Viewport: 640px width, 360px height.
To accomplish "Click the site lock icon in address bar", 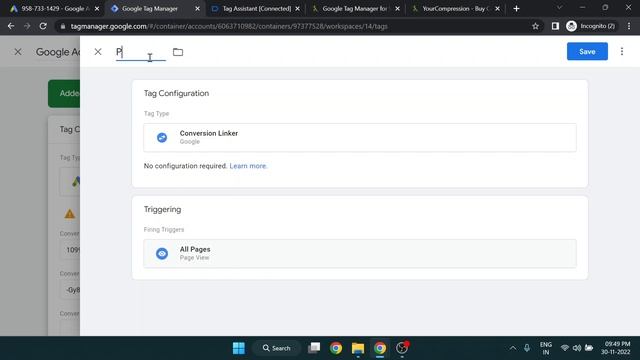I will pyautogui.click(x=62, y=26).
